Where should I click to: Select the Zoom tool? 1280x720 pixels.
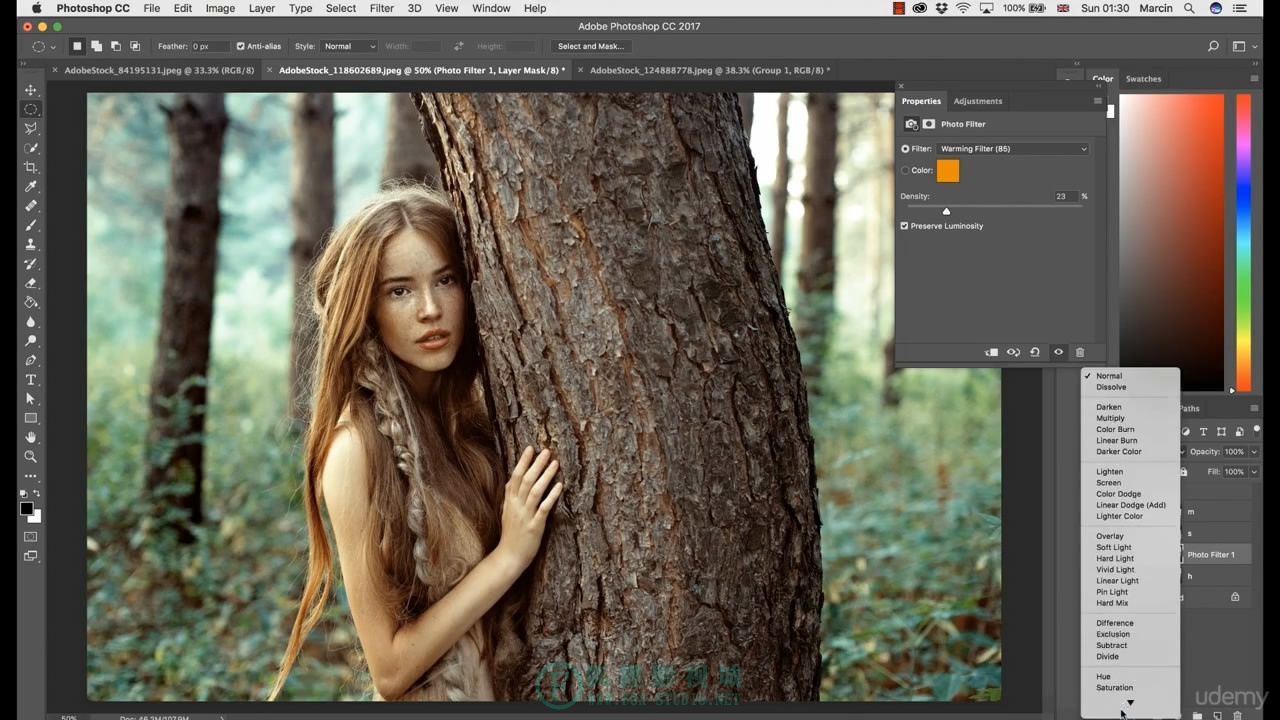coord(31,457)
